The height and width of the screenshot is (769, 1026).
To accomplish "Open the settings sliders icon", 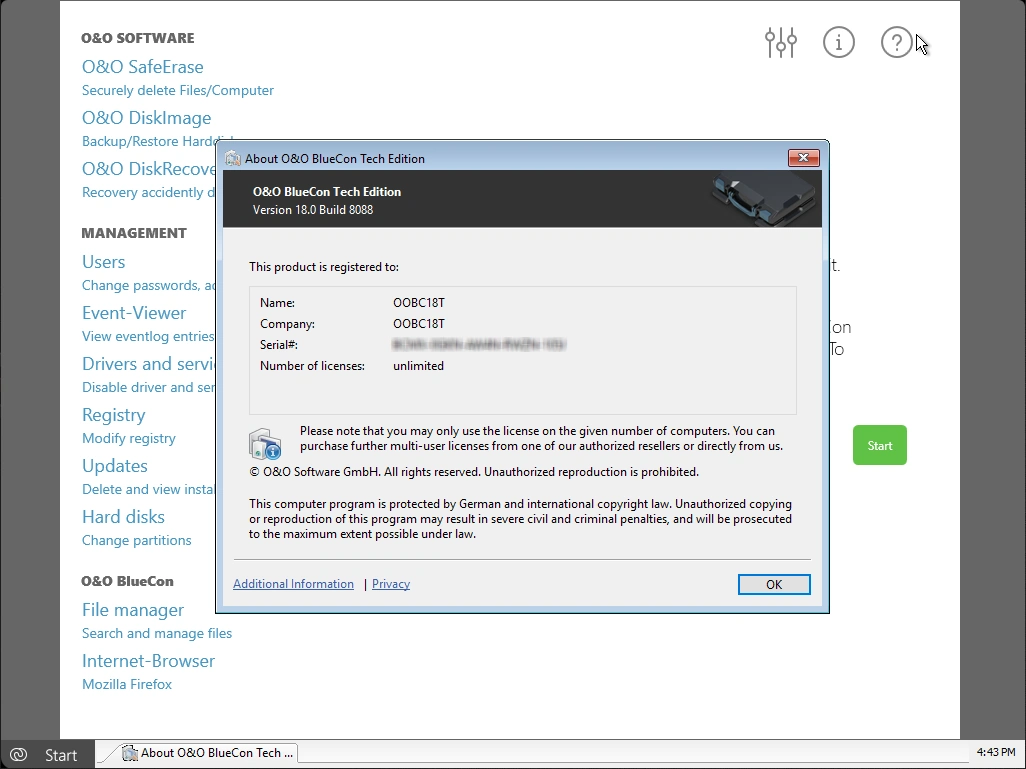I will (781, 43).
